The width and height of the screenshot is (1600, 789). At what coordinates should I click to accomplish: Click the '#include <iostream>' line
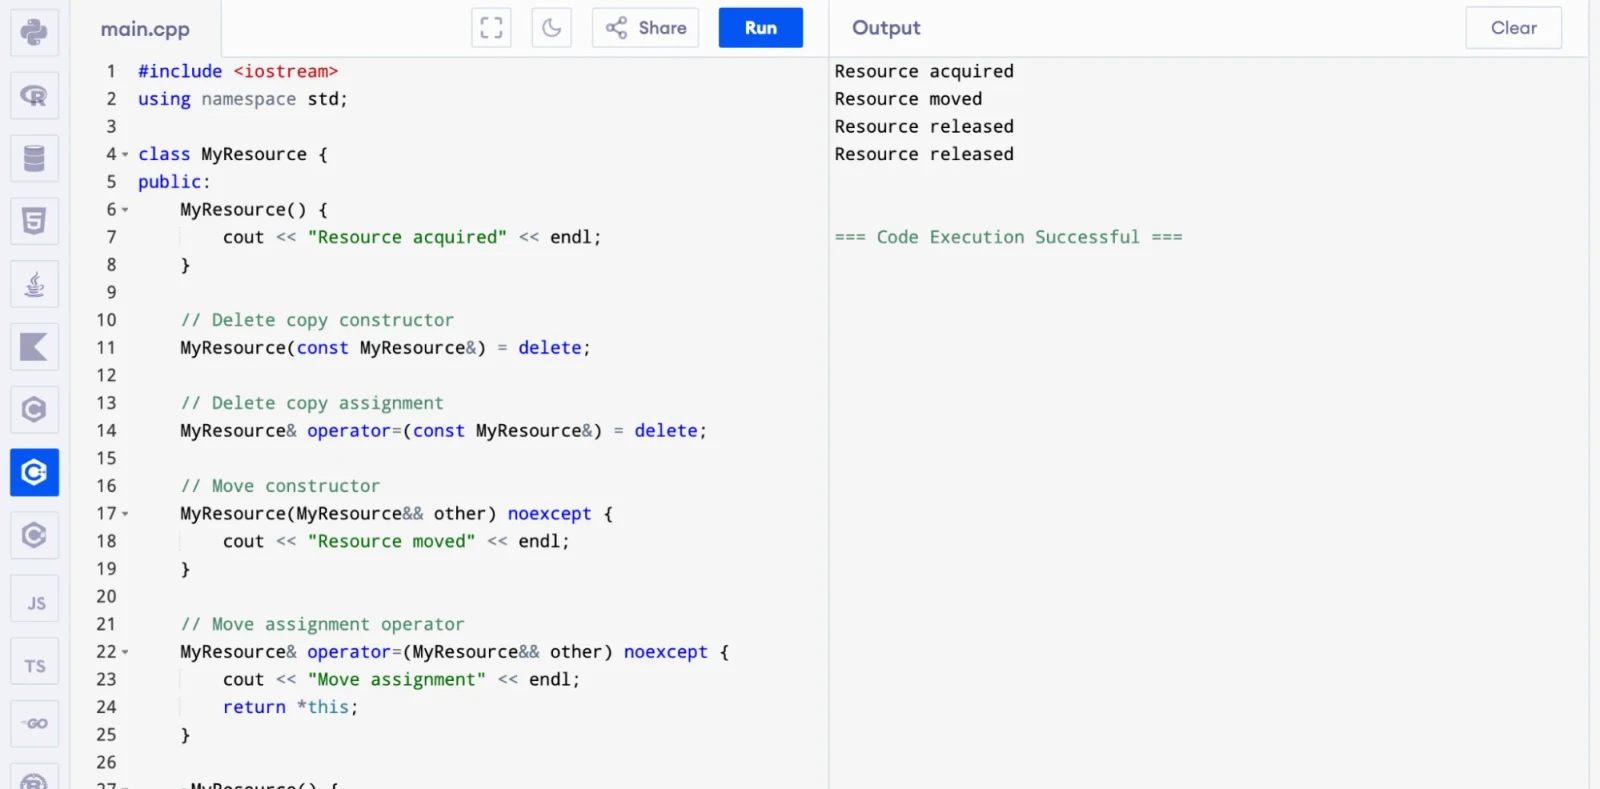pyautogui.click(x=238, y=71)
